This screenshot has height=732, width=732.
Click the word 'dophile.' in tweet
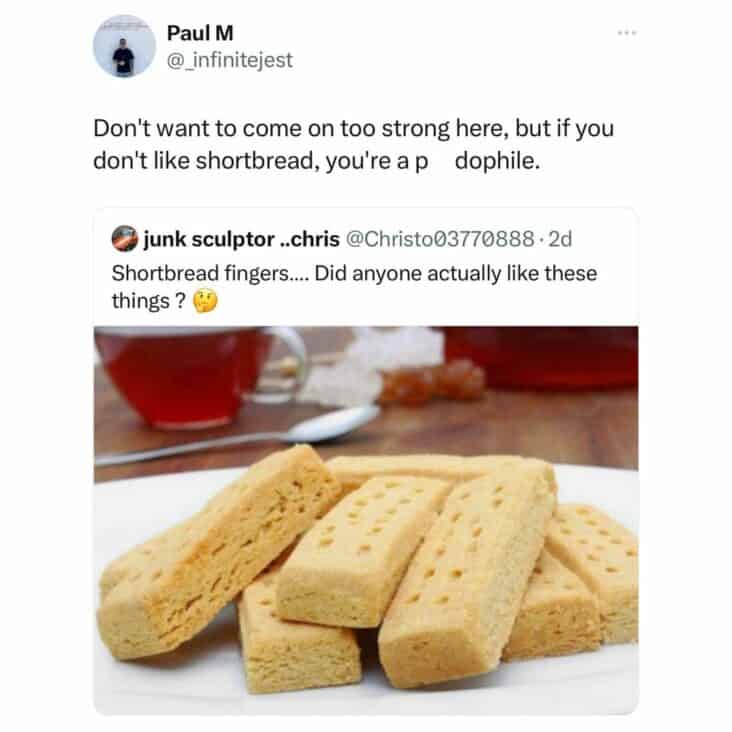point(497,161)
